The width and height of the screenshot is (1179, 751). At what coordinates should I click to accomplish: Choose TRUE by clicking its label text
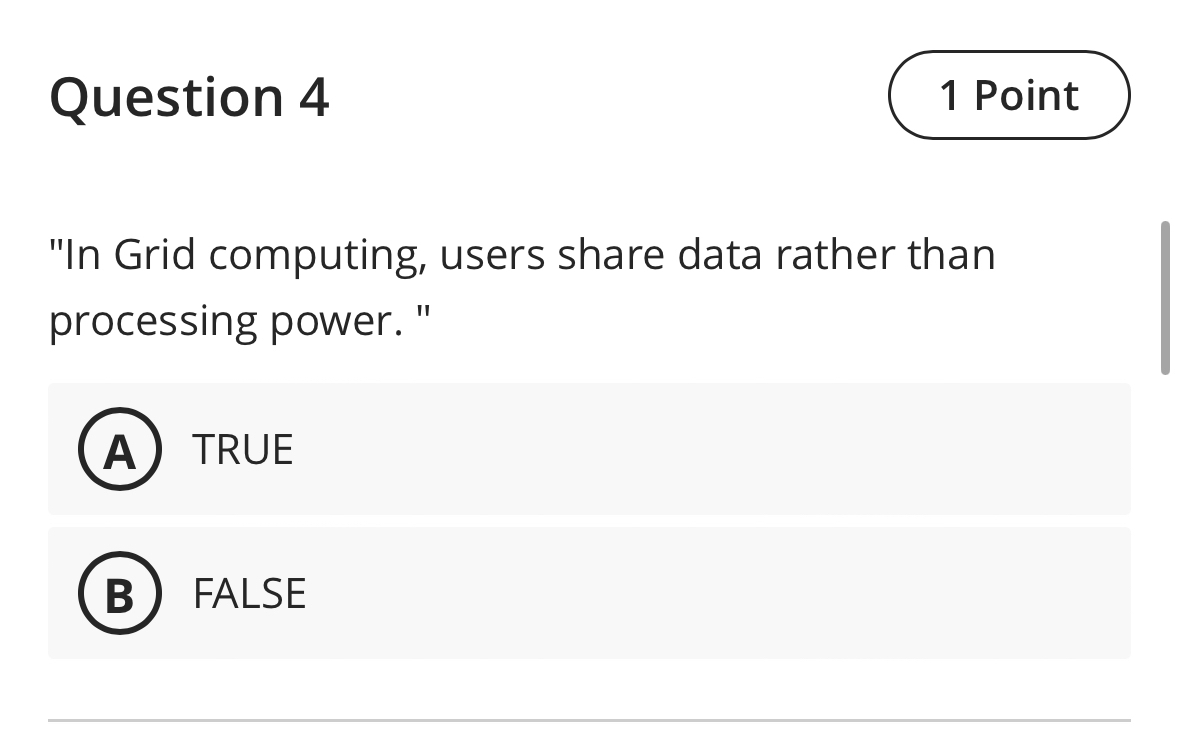[243, 449]
